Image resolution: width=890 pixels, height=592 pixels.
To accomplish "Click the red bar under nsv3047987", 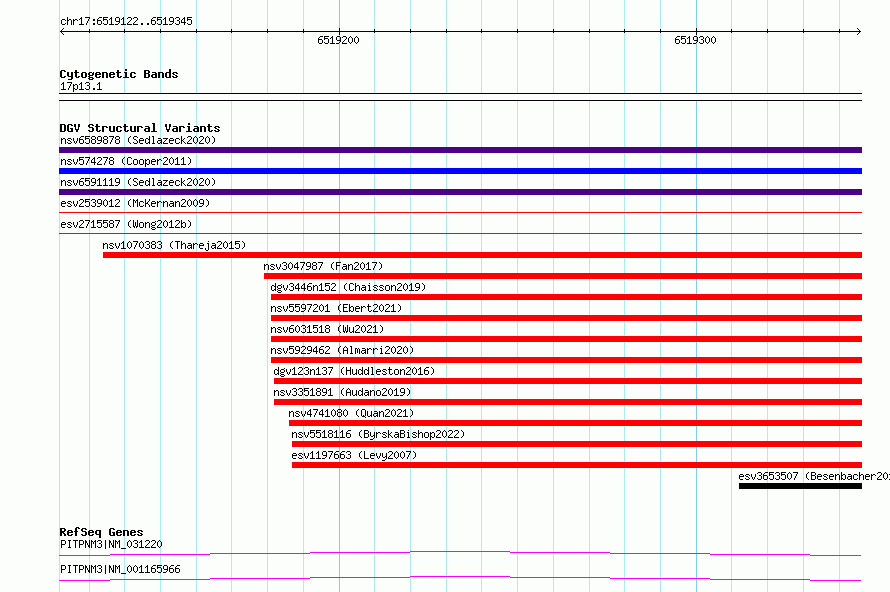I will pos(563,276).
